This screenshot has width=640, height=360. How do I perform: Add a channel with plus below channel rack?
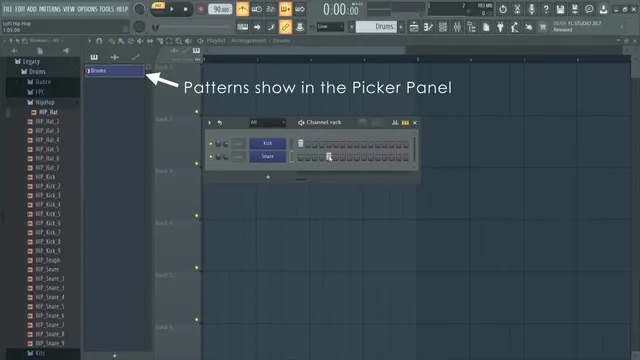point(268,177)
